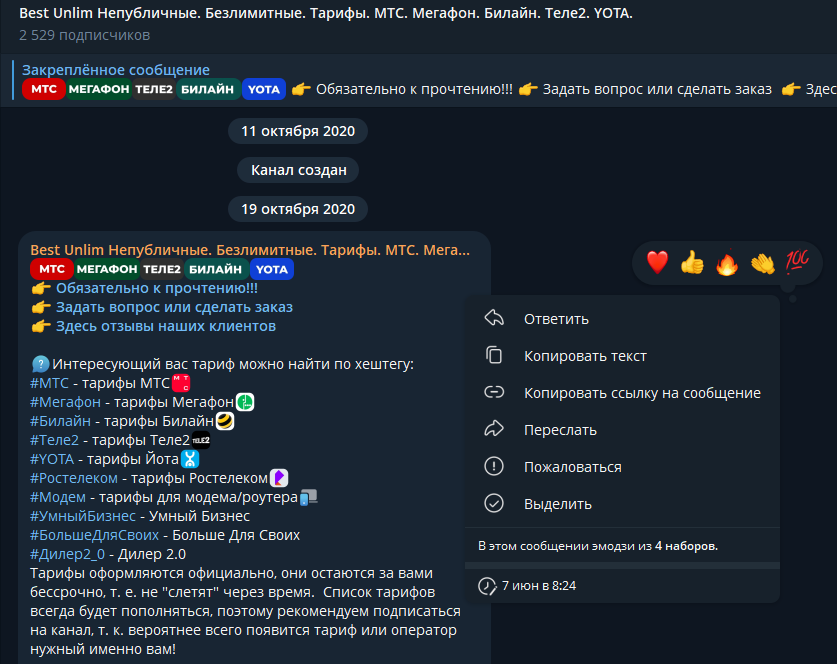Open the #Ростелеком hashtag
Viewport: 837px width, 664px height.
(x=74, y=478)
